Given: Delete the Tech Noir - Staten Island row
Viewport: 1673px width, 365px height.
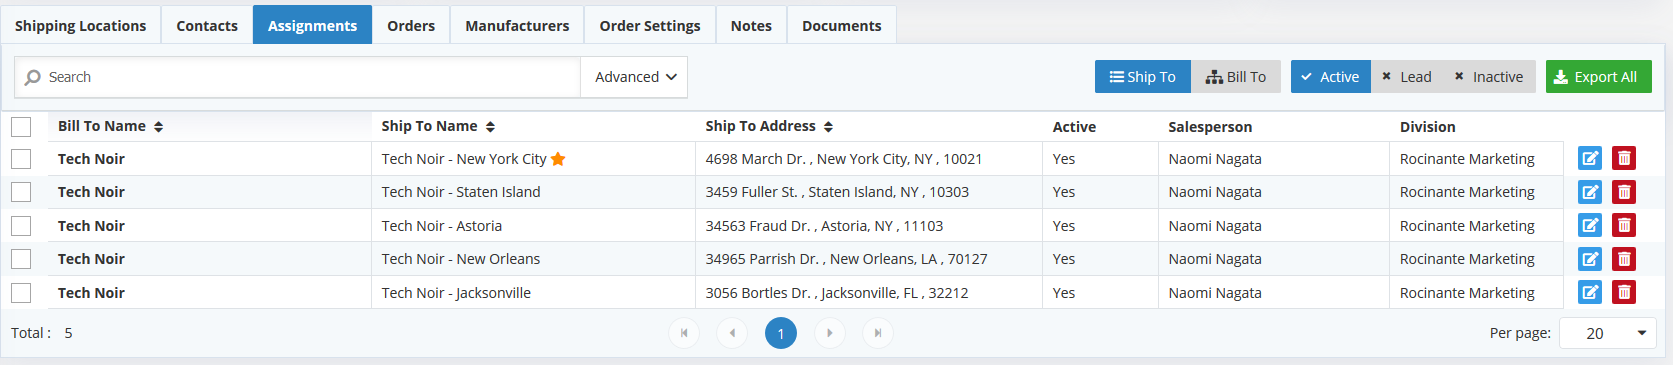Looking at the screenshot, I should pos(1624,192).
